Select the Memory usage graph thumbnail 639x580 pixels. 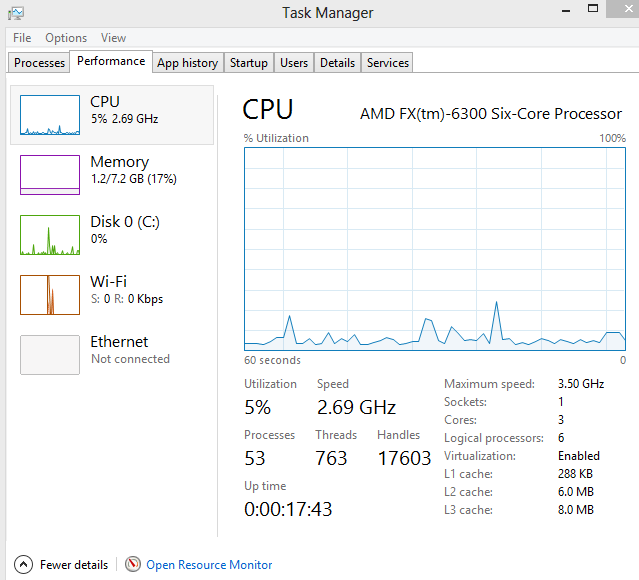click(50, 175)
